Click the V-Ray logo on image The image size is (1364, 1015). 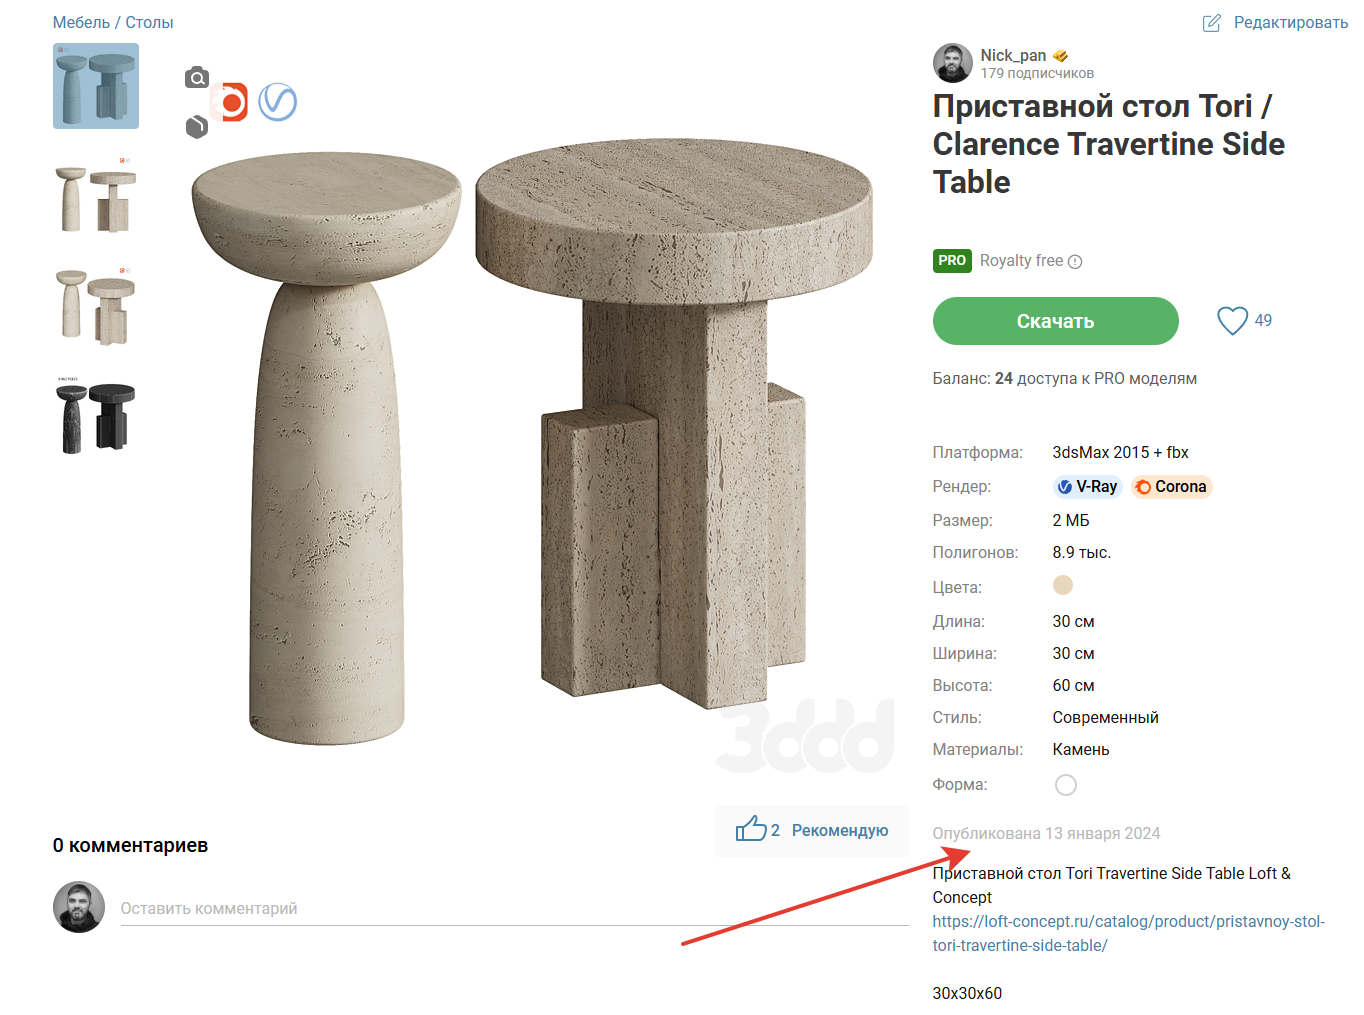[278, 102]
